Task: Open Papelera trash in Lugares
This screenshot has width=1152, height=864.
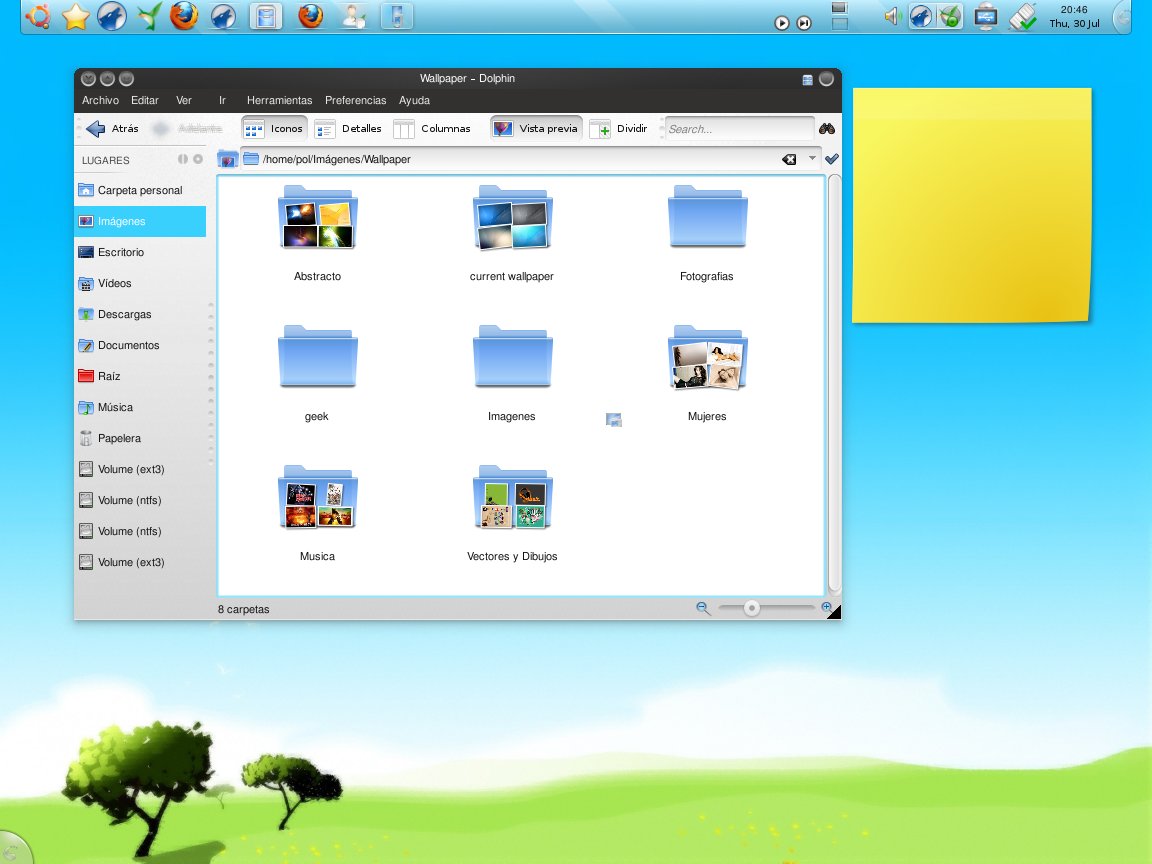Action: (140, 438)
